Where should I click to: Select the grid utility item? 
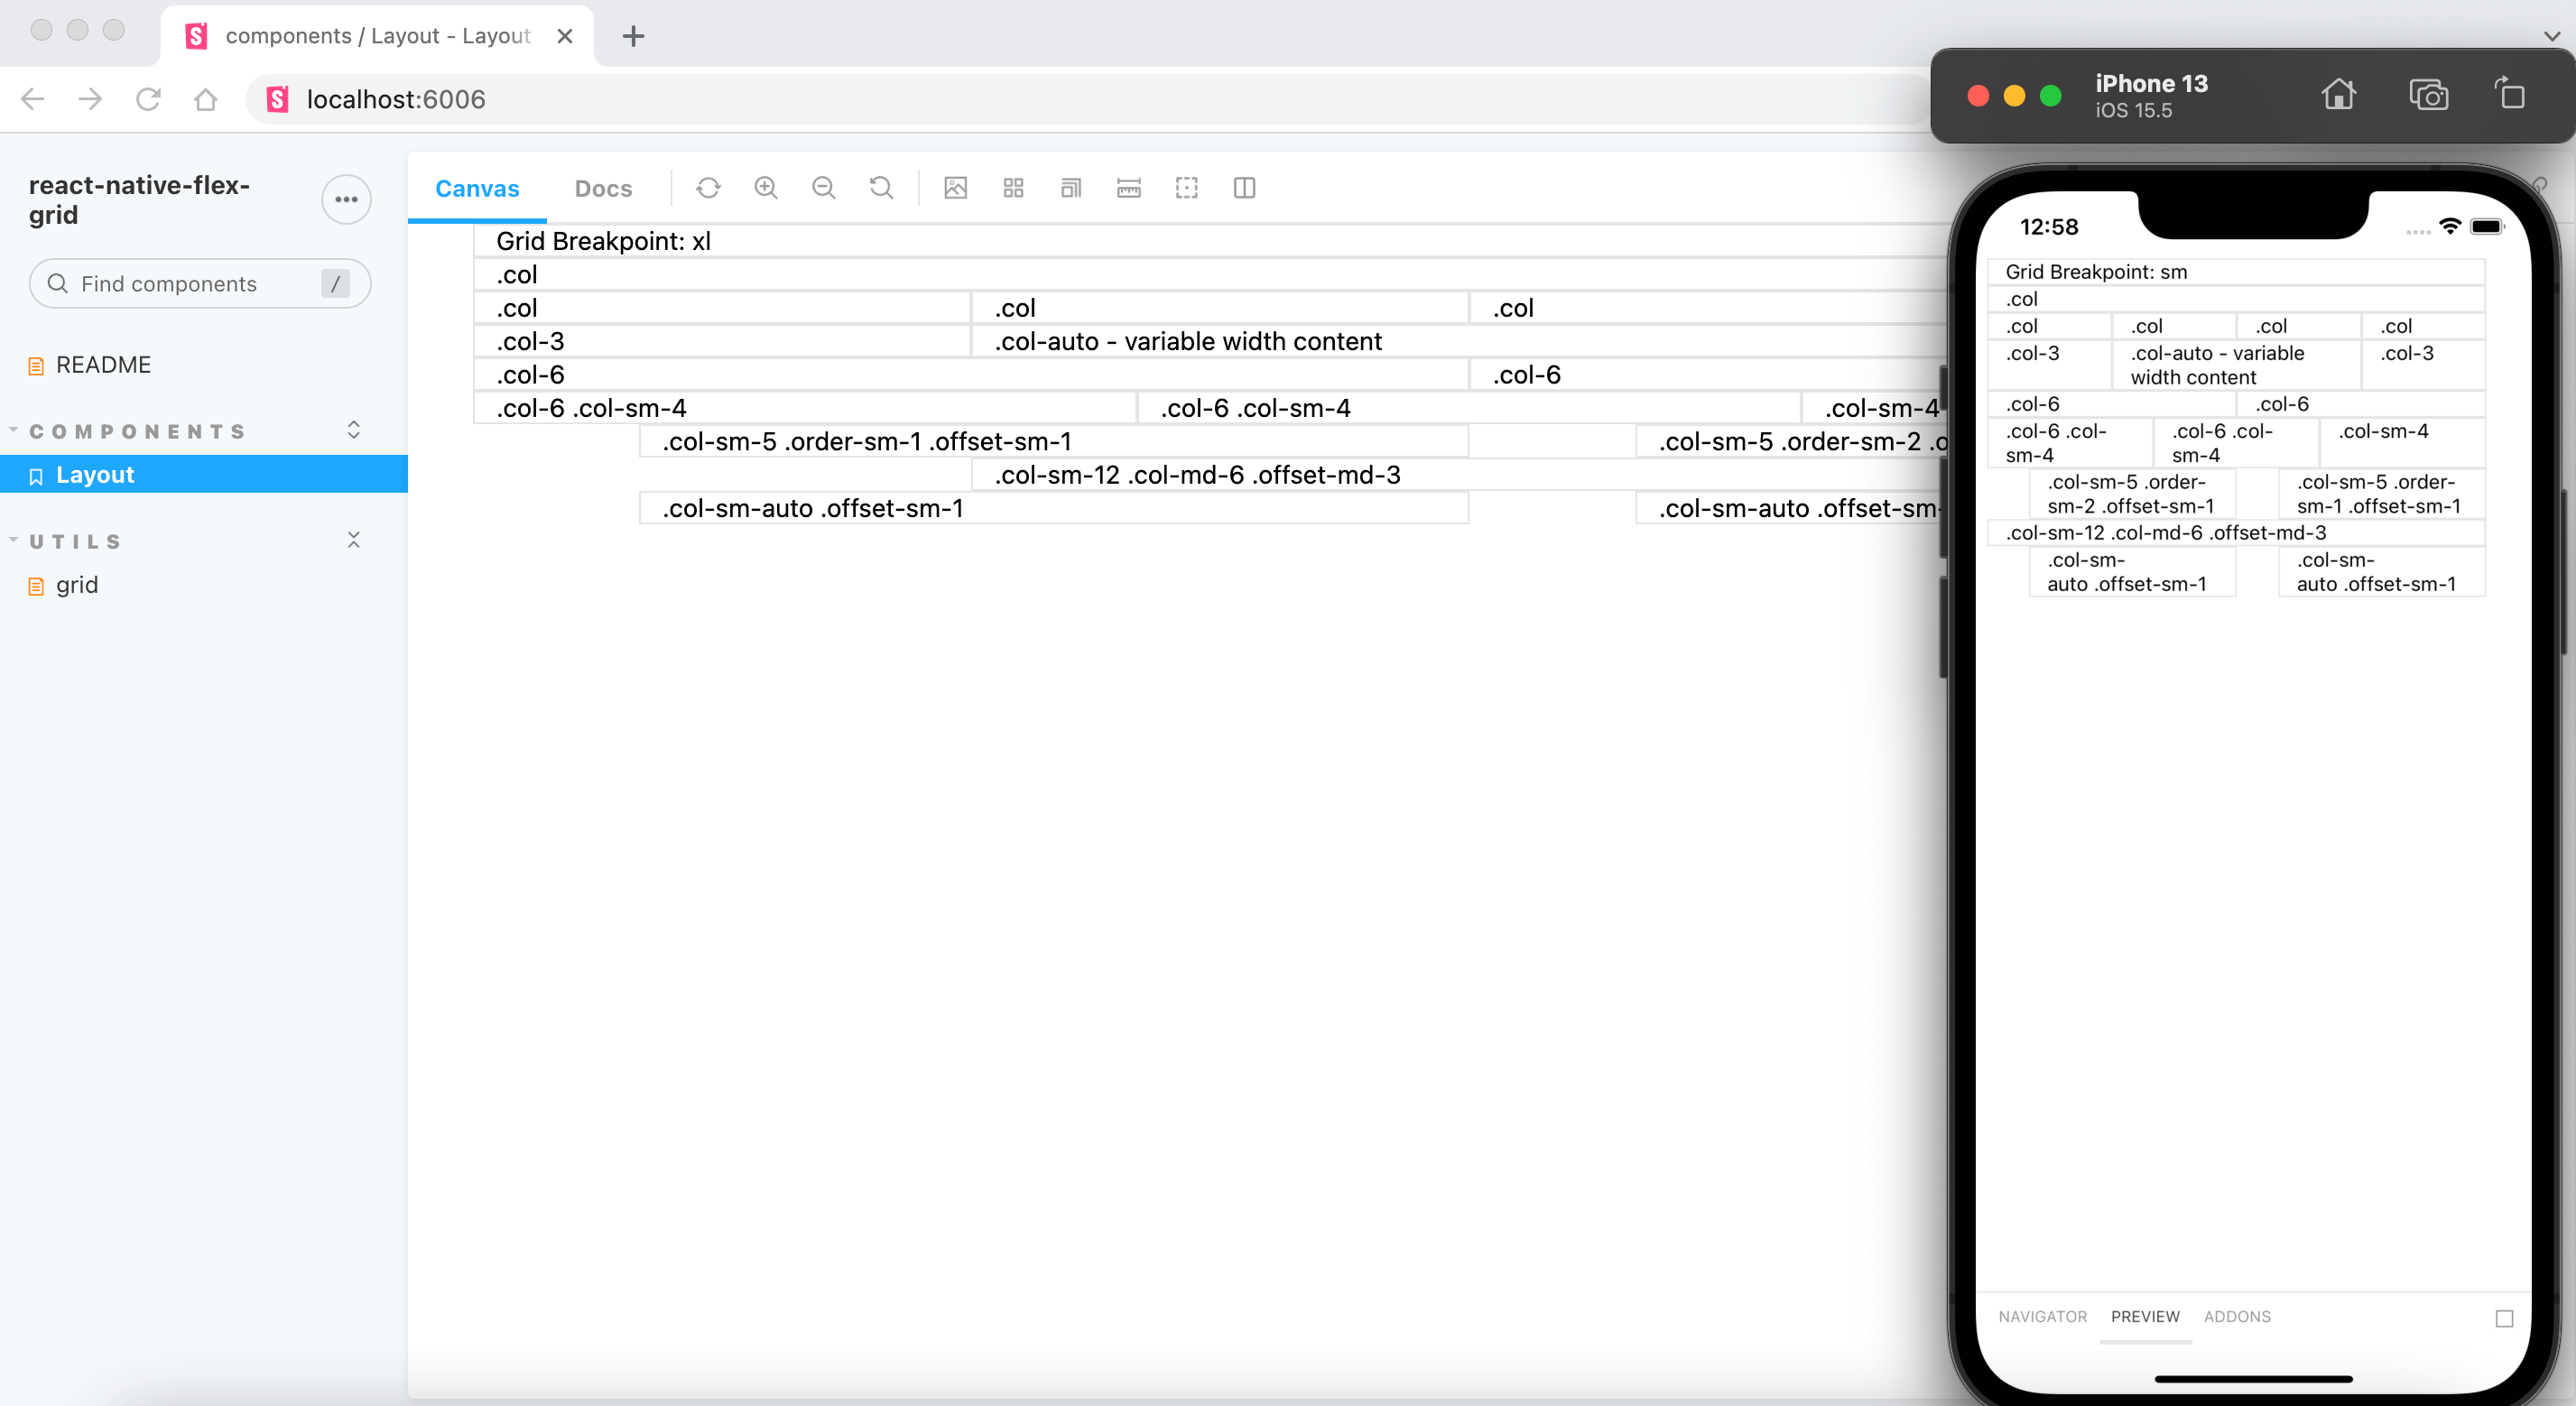(76, 586)
